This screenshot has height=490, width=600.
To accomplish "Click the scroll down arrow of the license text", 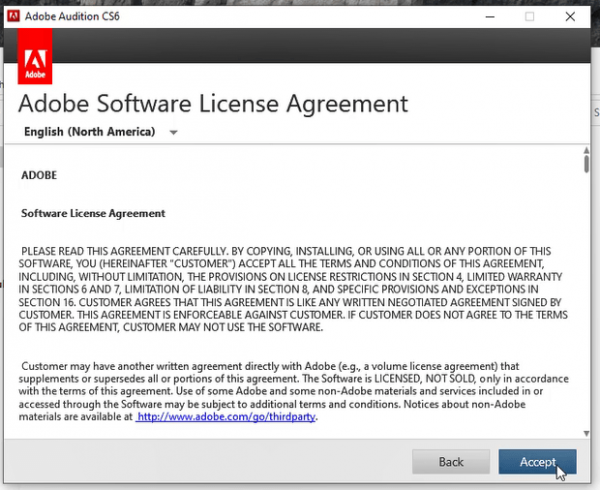I will (x=585, y=433).
